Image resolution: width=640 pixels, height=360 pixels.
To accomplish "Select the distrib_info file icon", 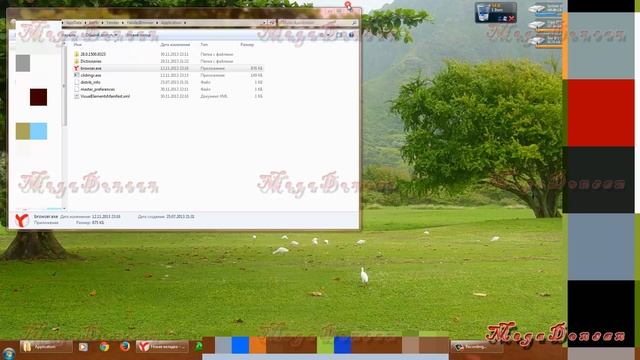I will click(x=76, y=82).
